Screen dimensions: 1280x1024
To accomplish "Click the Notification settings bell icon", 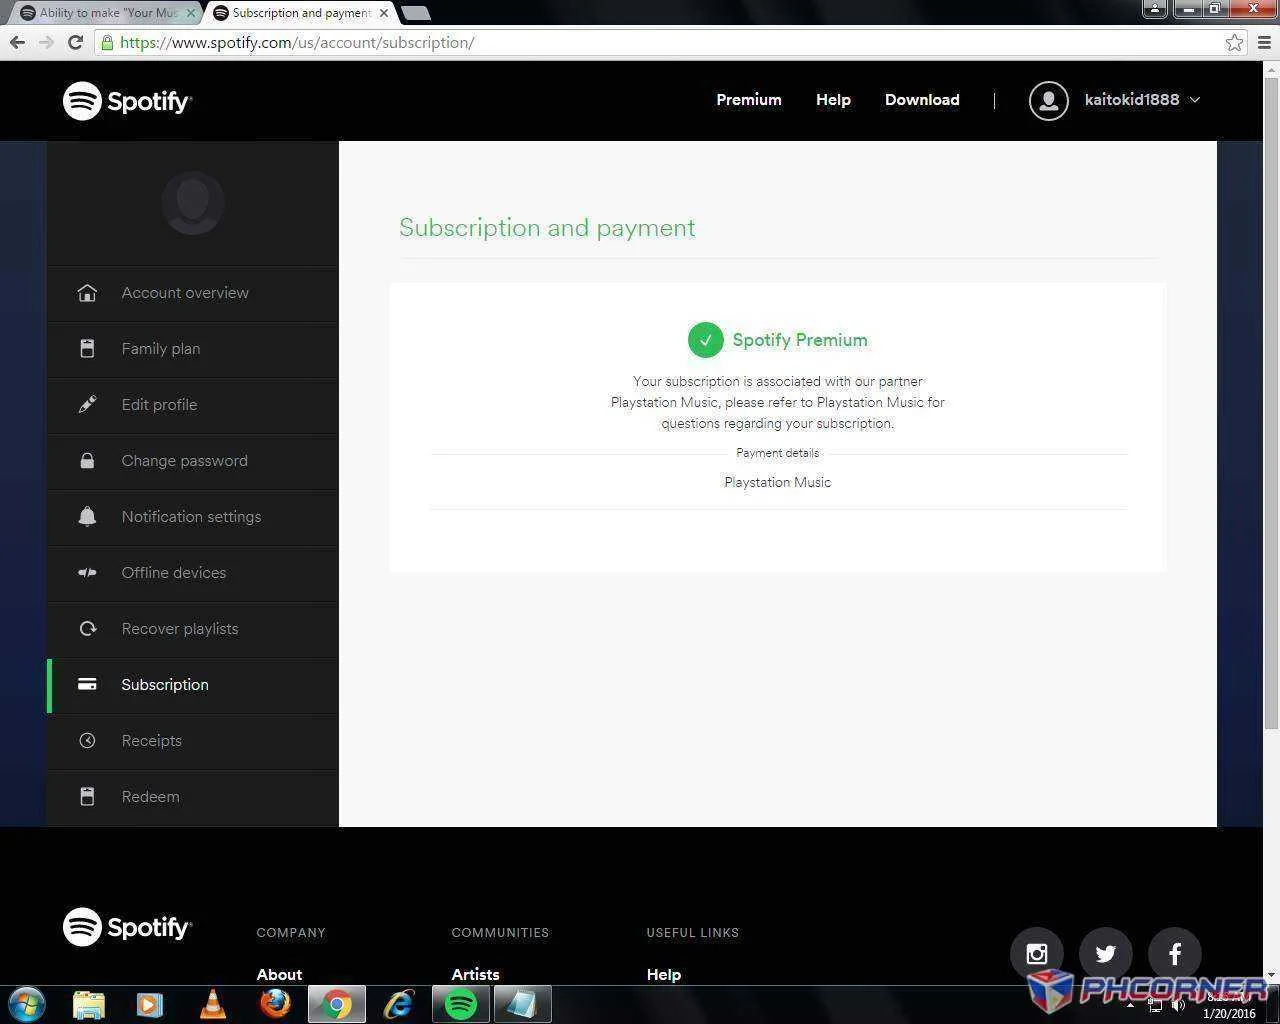I will coord(87,517).
